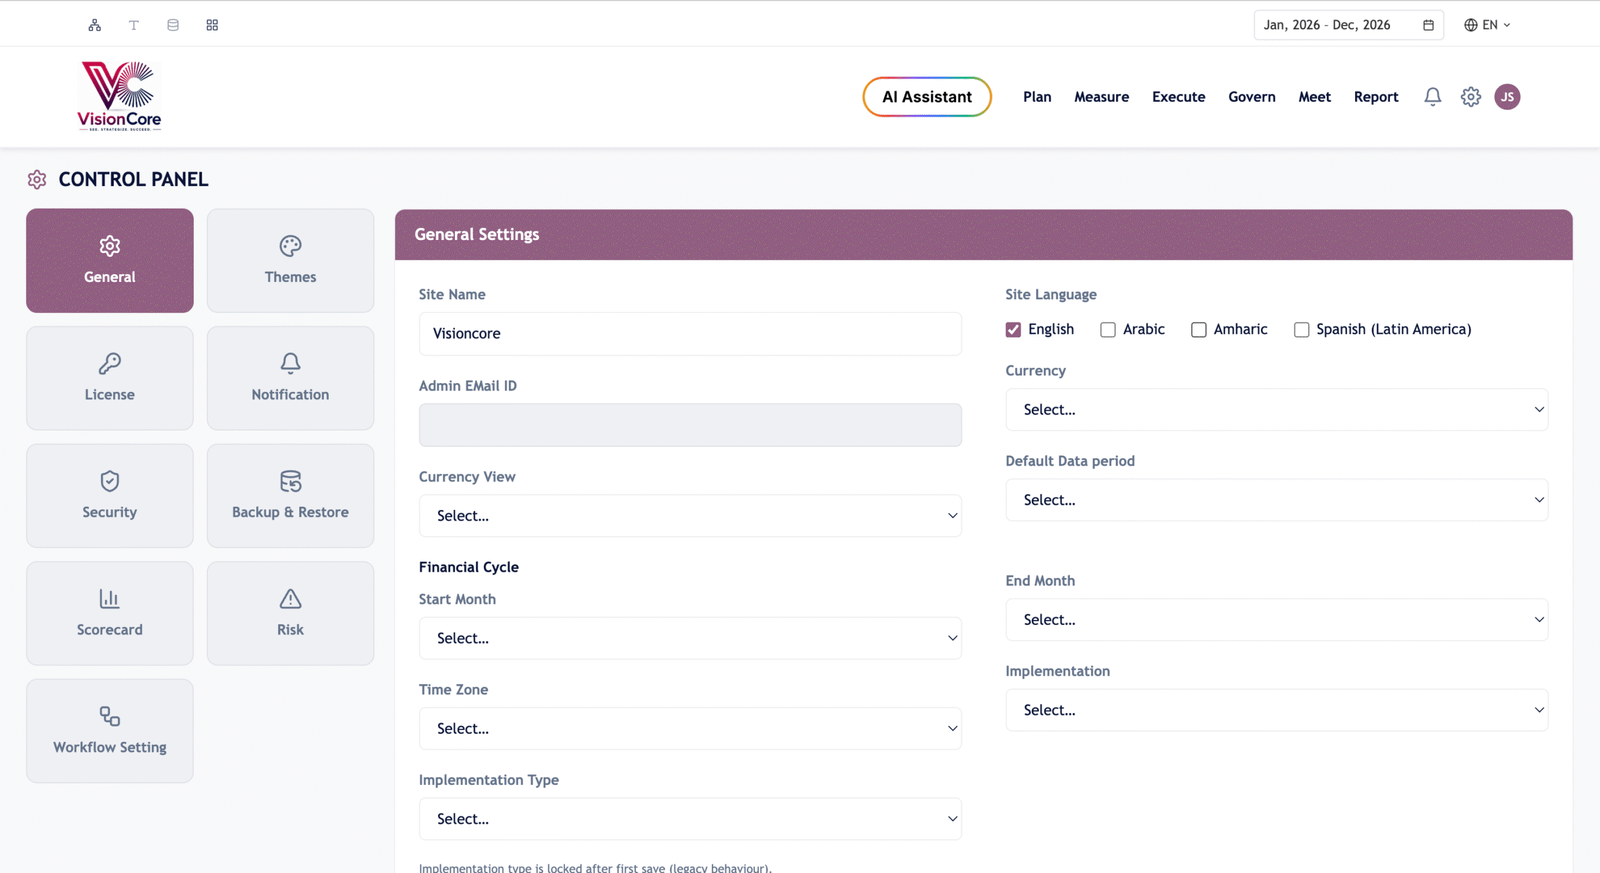Open the Workflow Setting panel
The image size is (1600, 873).
click(110, 731)
